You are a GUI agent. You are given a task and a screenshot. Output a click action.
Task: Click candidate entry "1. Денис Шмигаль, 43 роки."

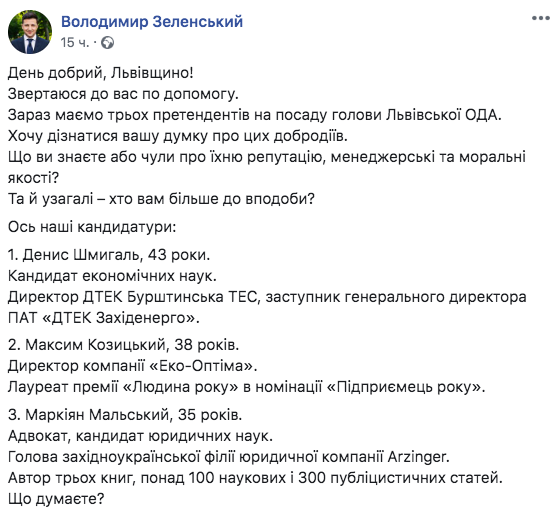tap(109, 255)
